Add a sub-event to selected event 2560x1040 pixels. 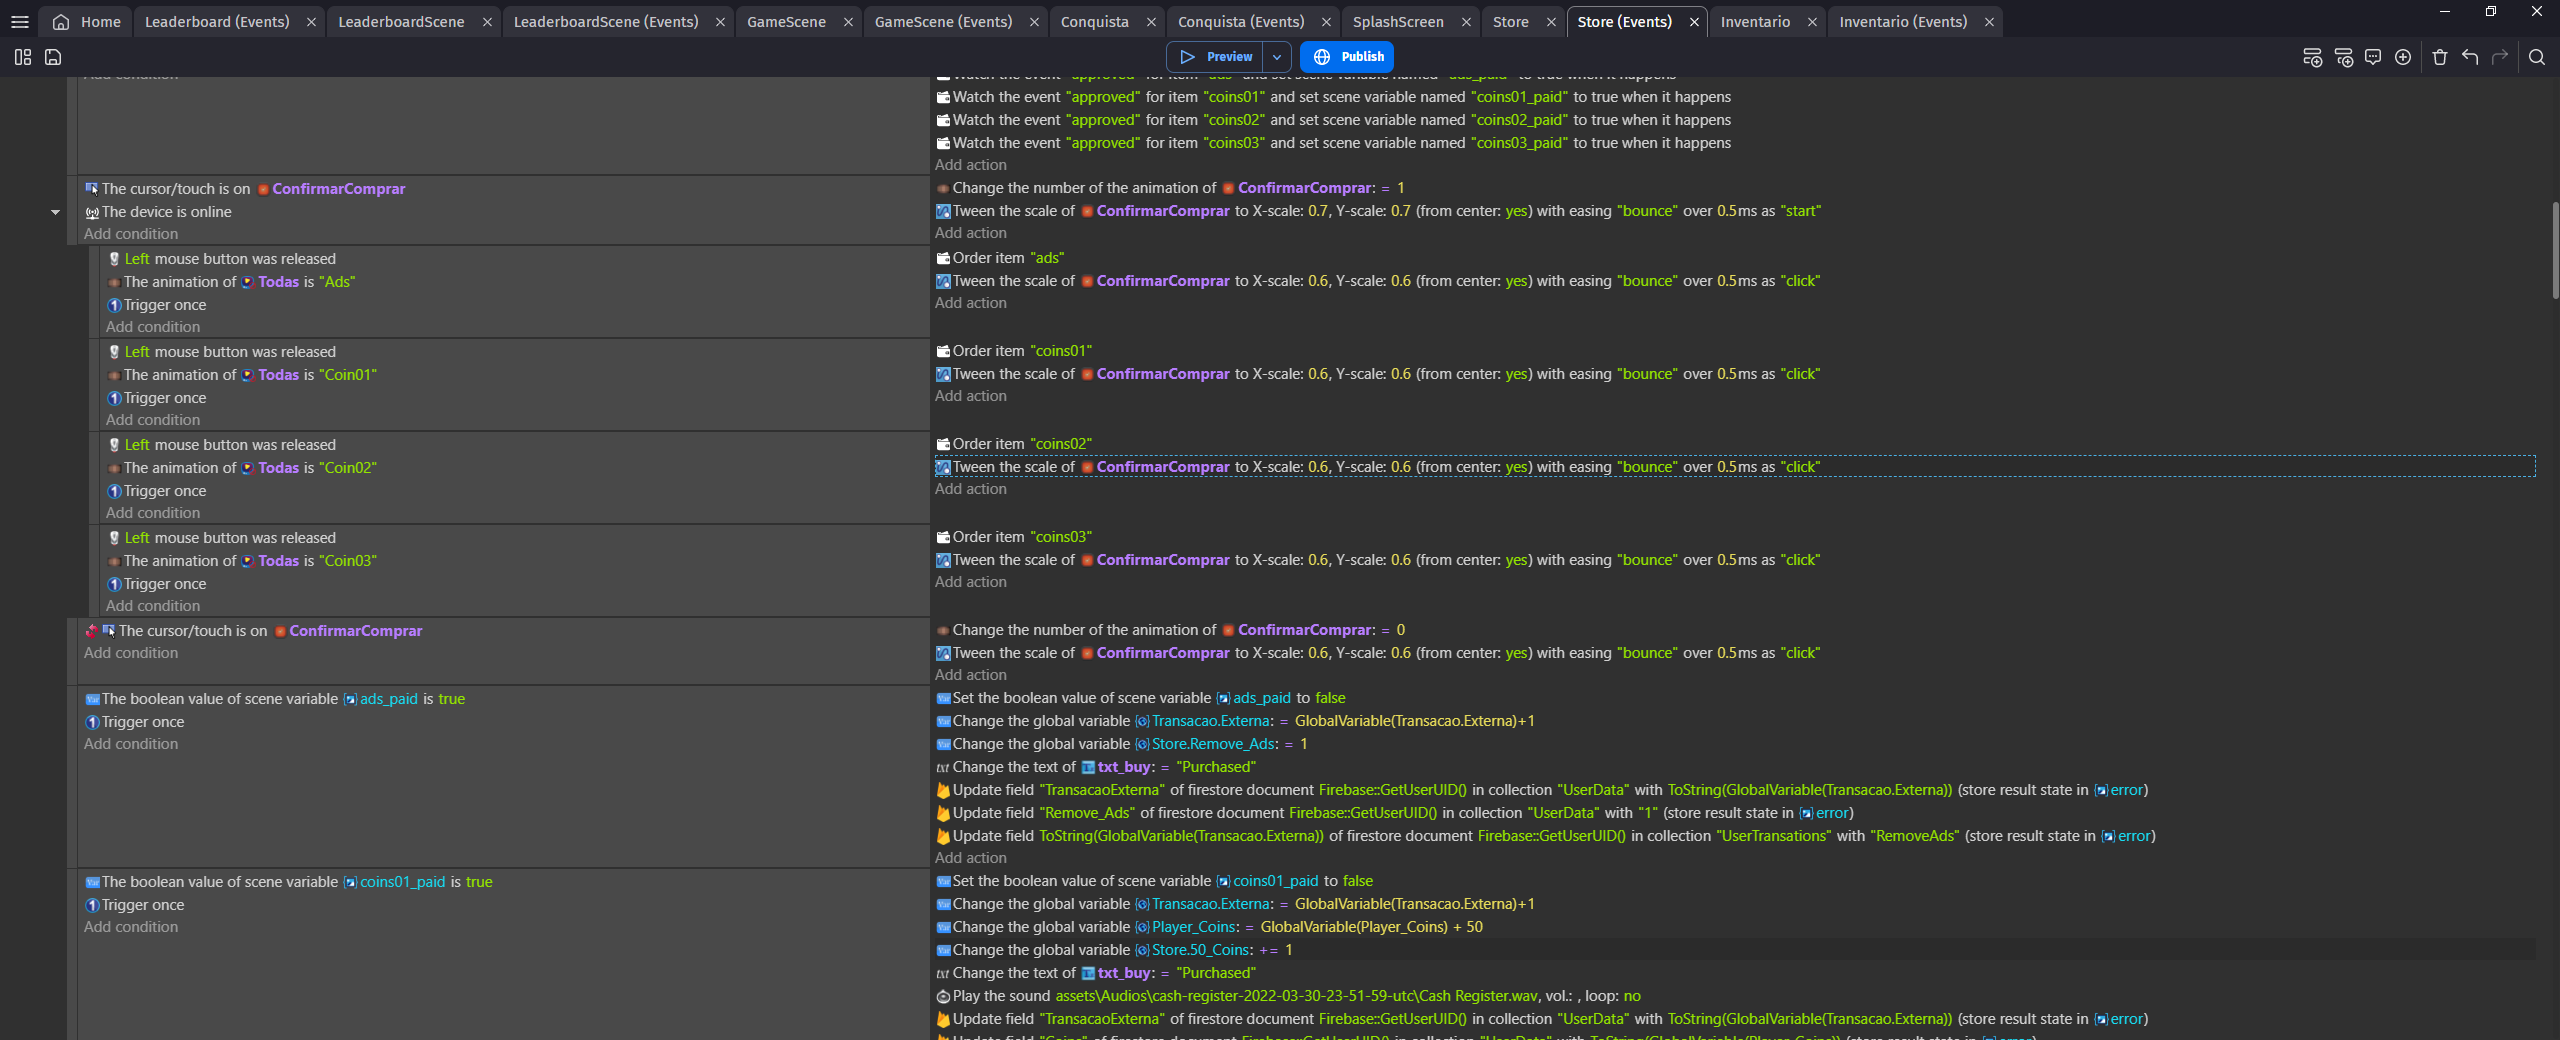2343,57
